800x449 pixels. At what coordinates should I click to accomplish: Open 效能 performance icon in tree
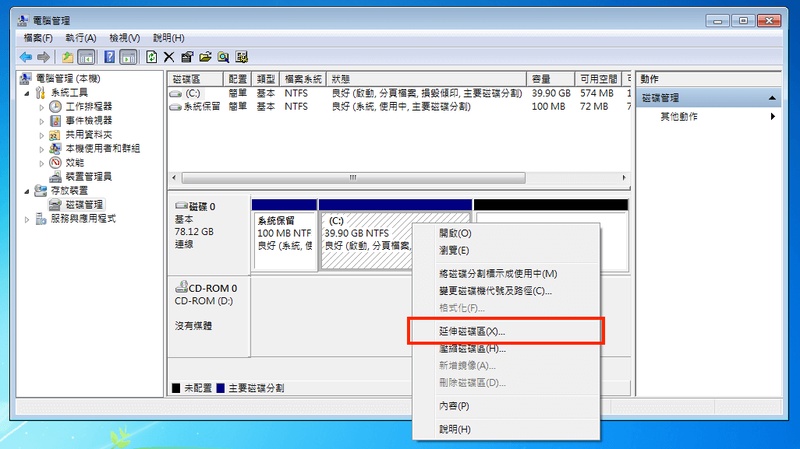click(x=55, y=163)
